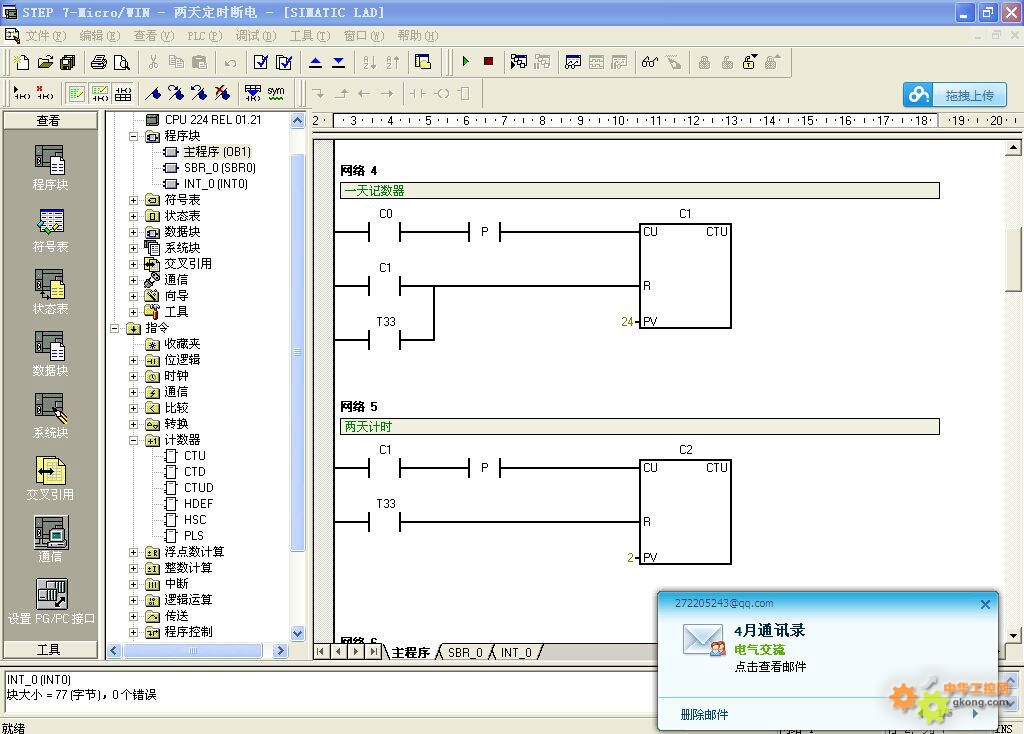Expand the 中断 instruction folder
1024x734 pixels.
[x=133, y=584]
